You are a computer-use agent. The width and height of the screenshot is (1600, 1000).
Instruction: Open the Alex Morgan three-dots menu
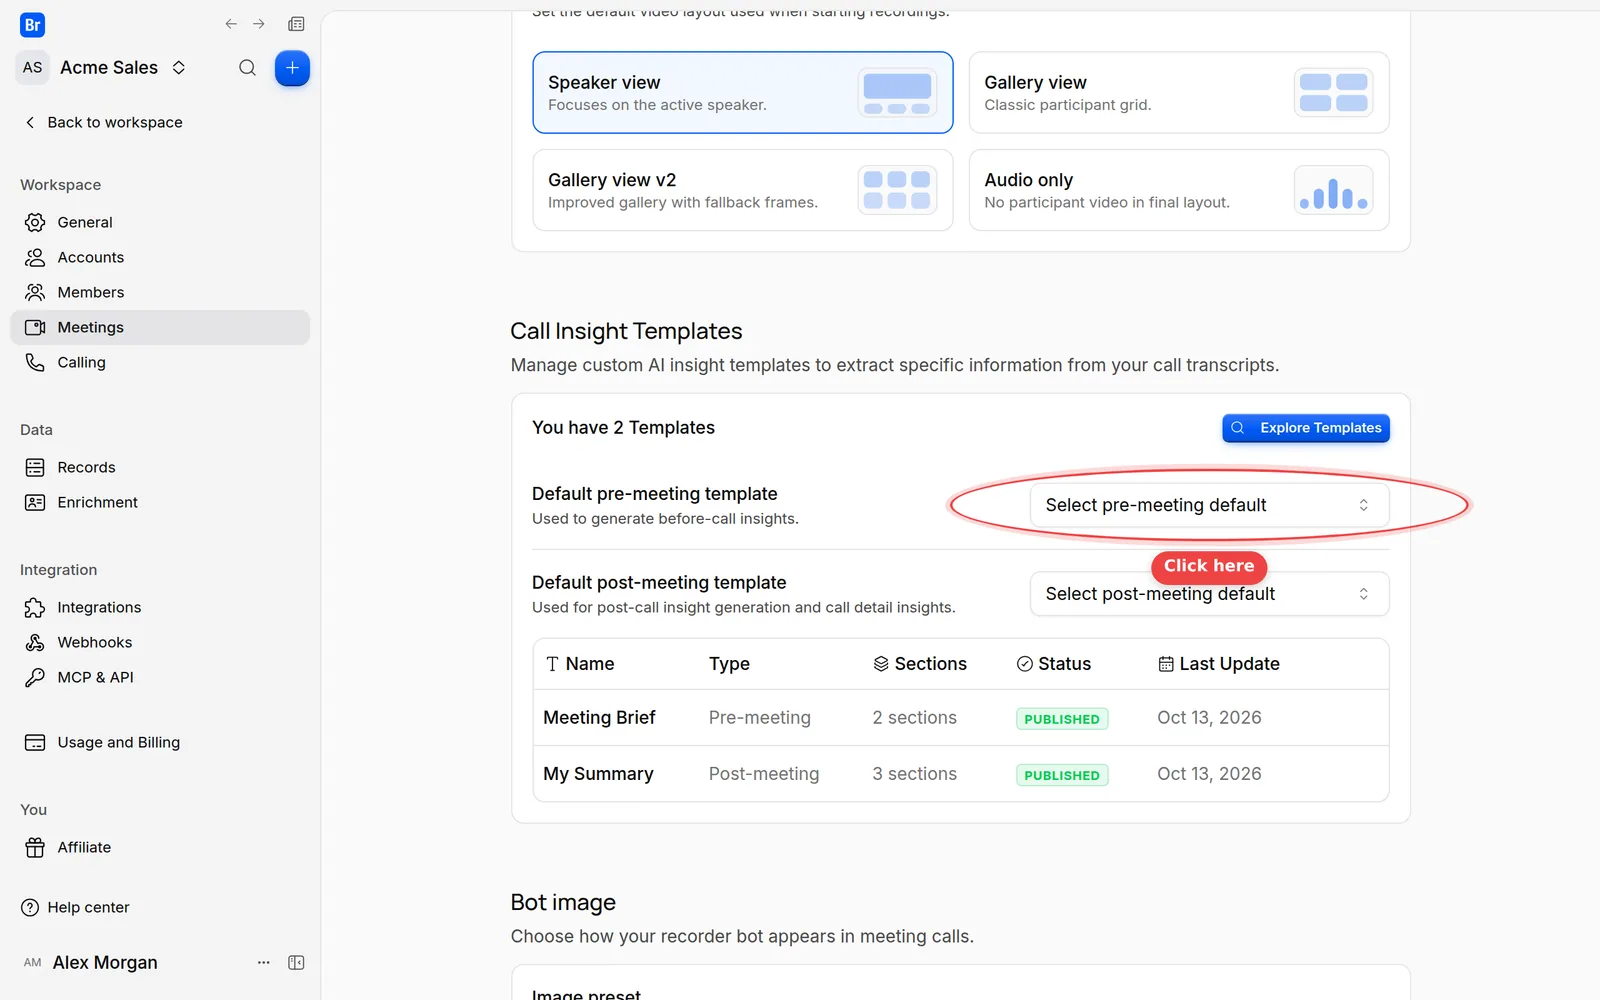(264, 962)
